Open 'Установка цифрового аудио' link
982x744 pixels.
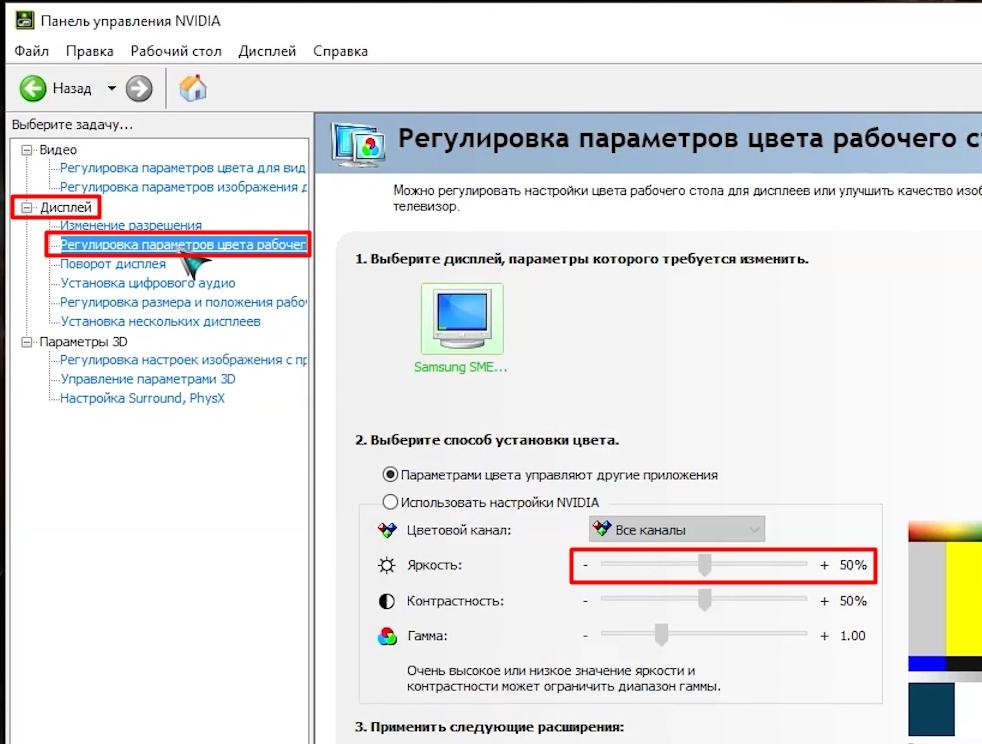coord(148,283)
